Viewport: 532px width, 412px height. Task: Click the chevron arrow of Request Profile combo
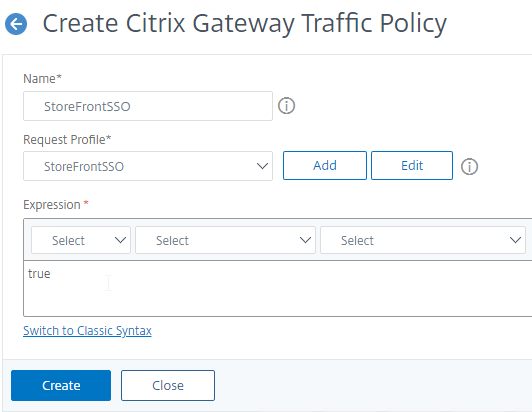(262, 166)
